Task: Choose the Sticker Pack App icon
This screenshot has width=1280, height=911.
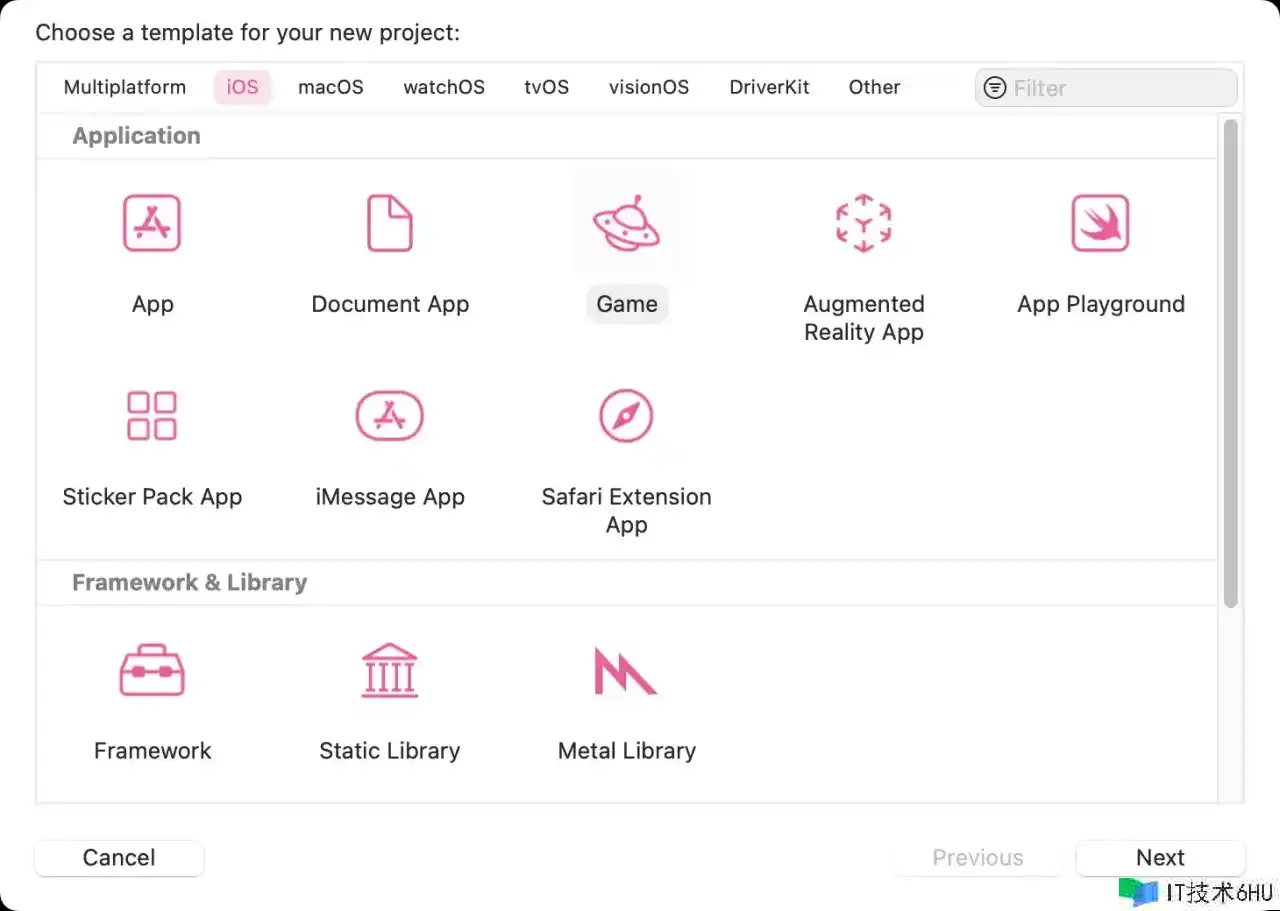Action: 152,416
